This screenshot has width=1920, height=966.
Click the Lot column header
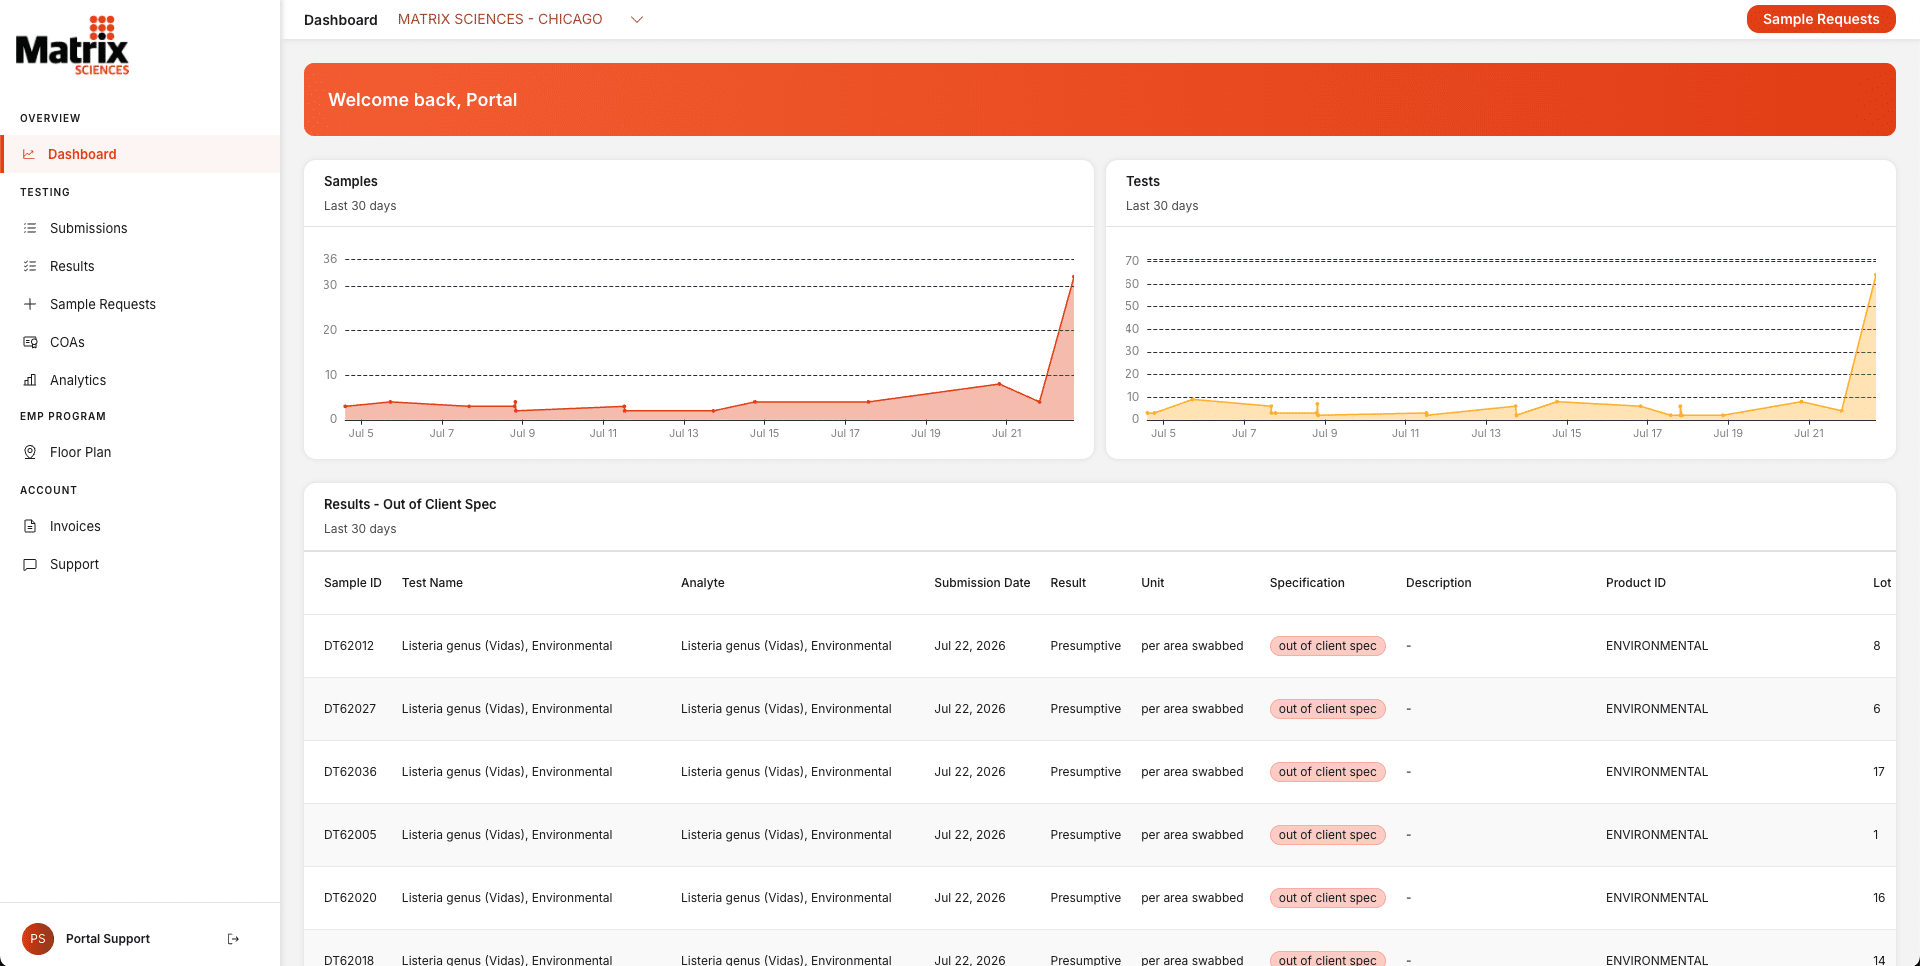pyautogui.click(x=1882, y=583)
